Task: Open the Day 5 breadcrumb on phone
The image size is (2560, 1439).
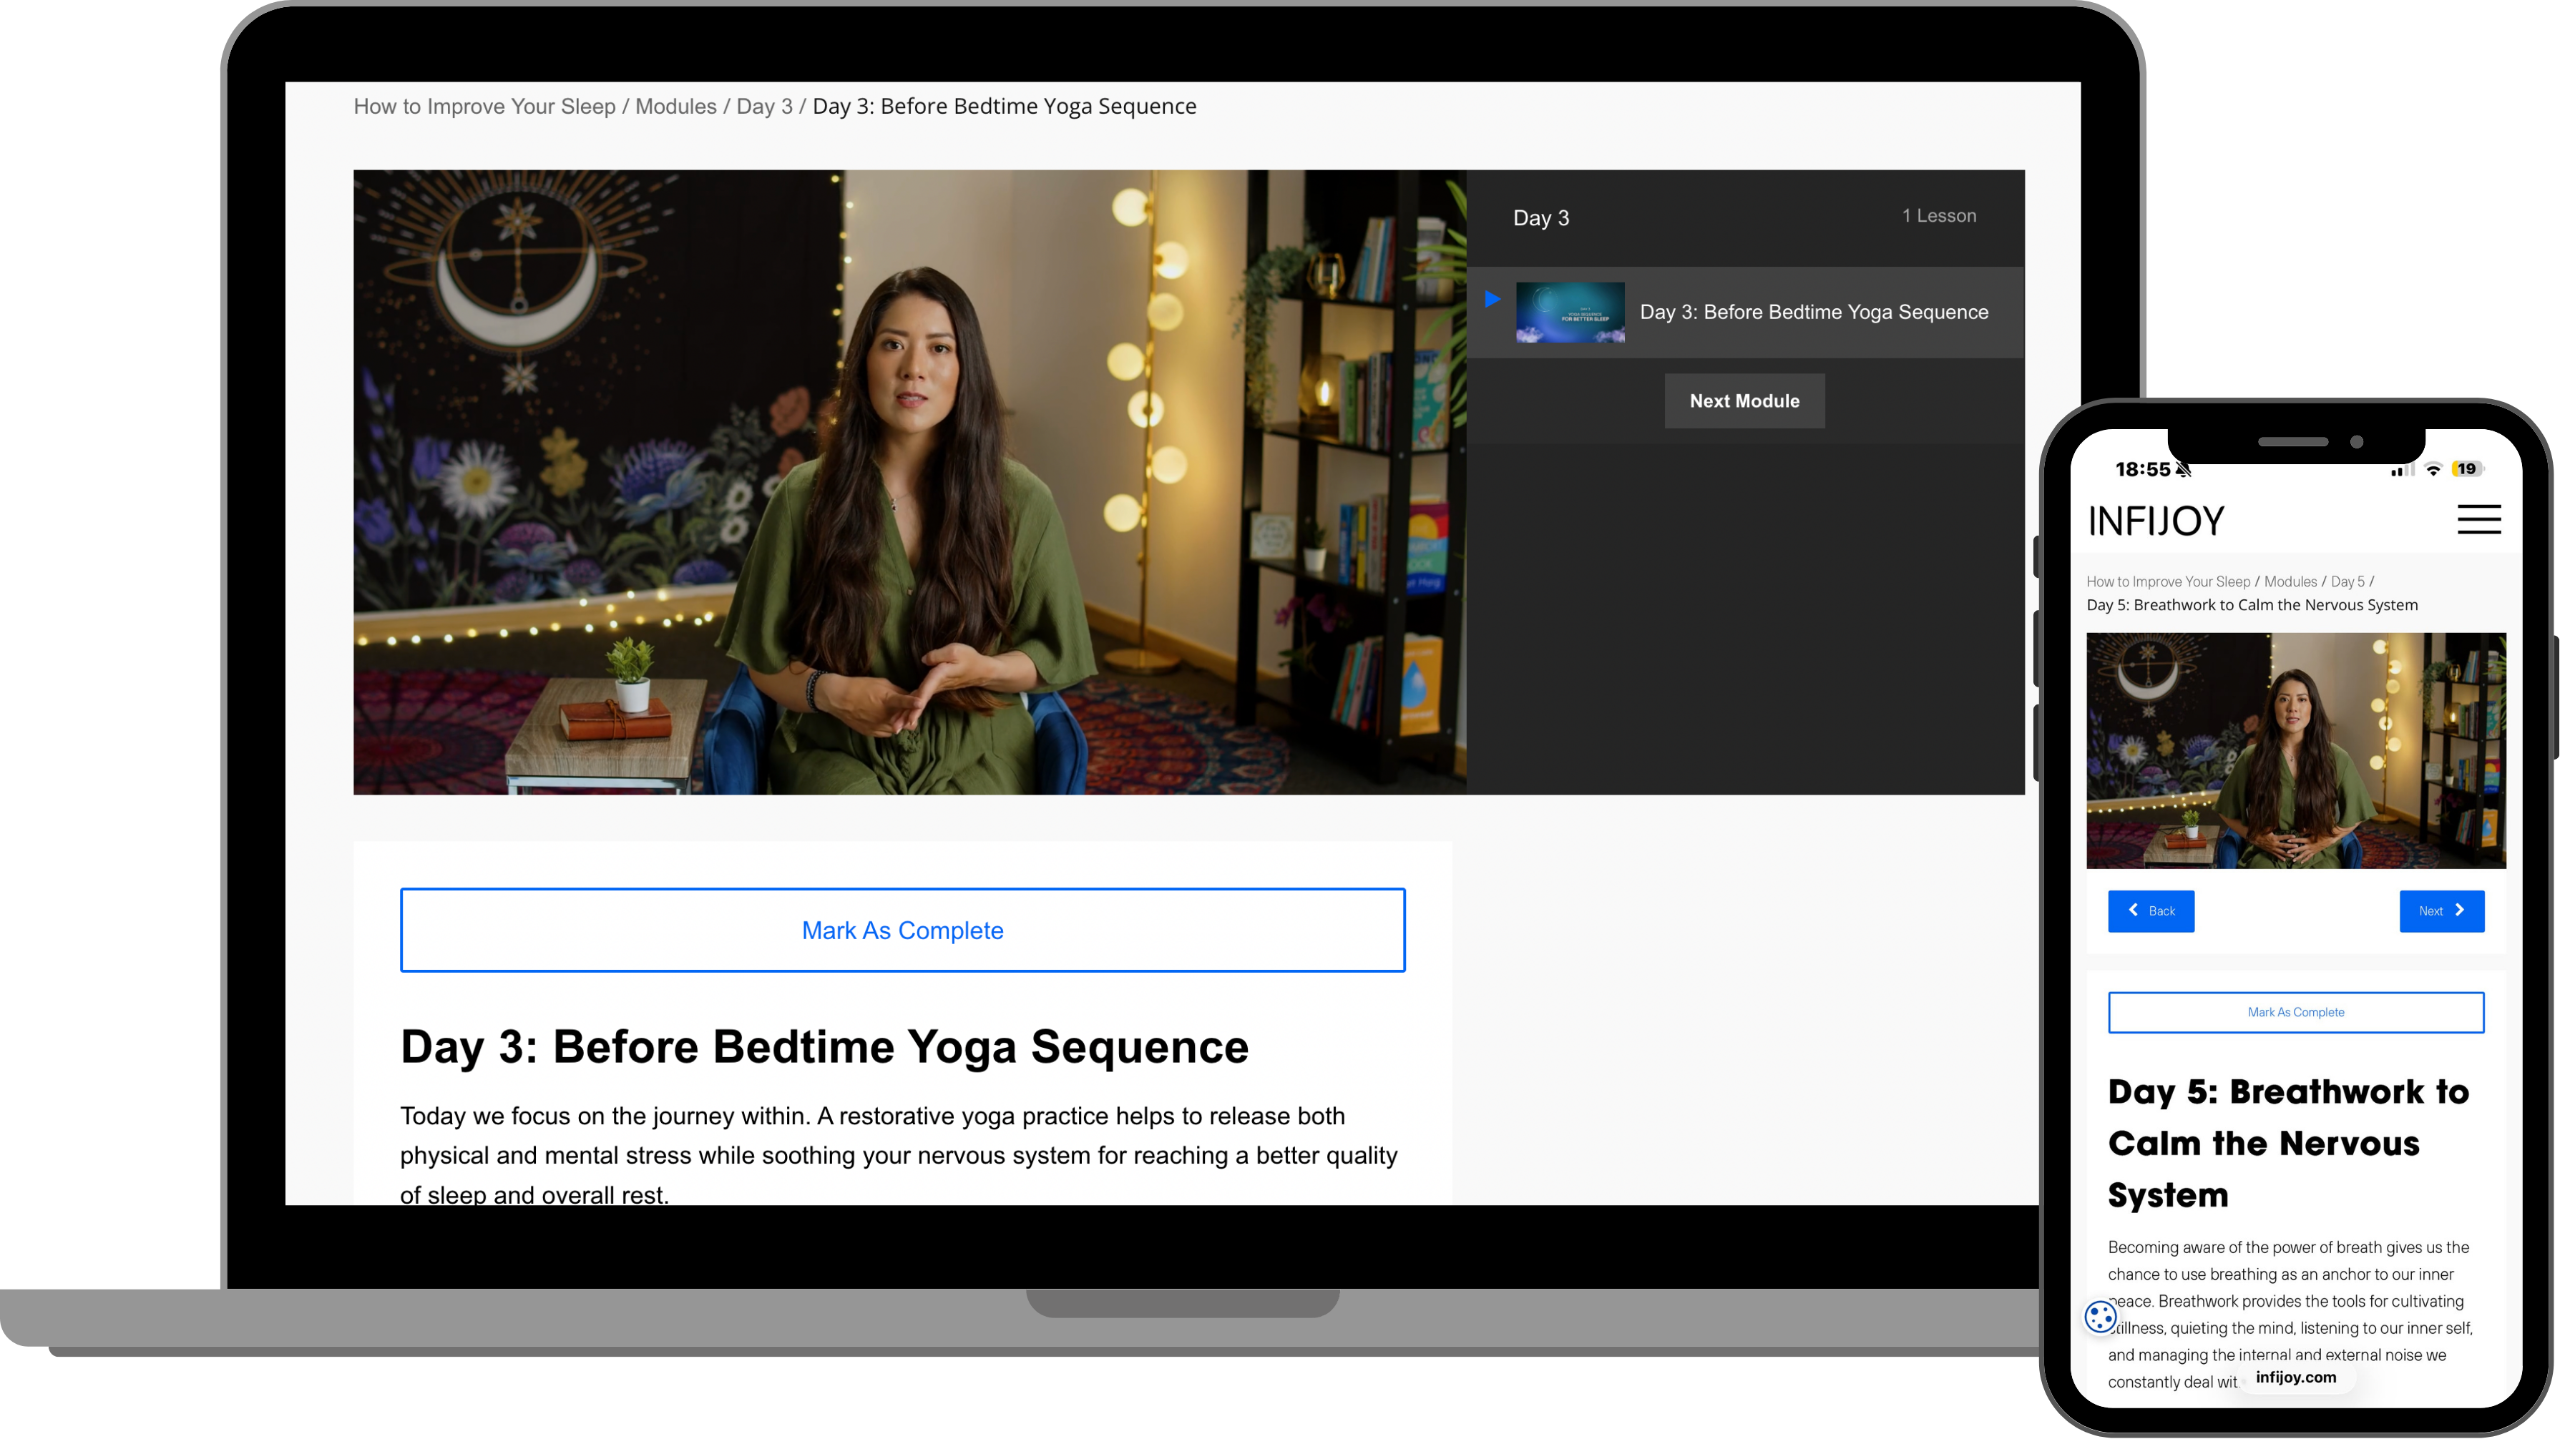Action: [2346, 582]
